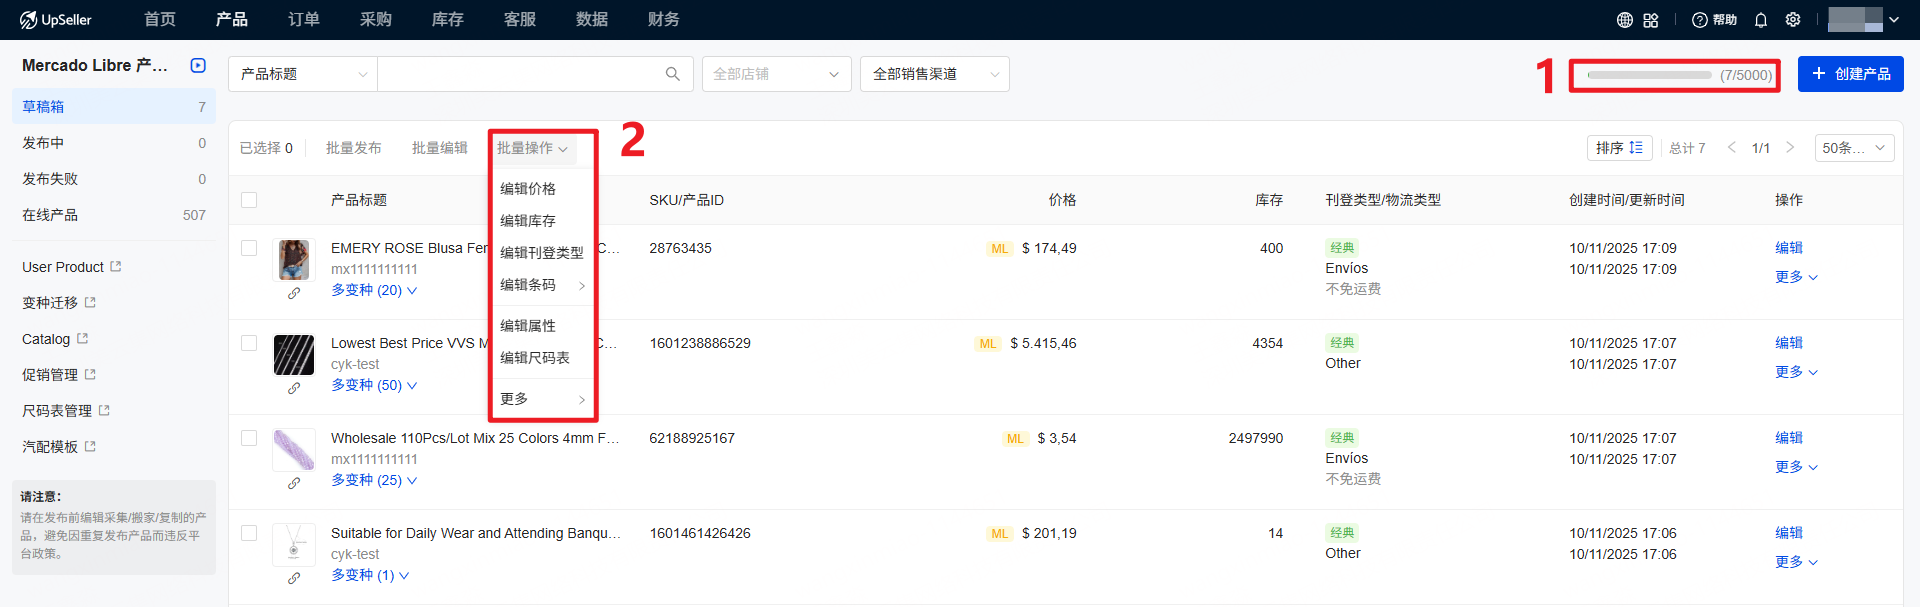The width and height of the screenshot is (1920, 607).
Task: Open the 全部店铺 store dropdown
Action: (x=776, y=74)
